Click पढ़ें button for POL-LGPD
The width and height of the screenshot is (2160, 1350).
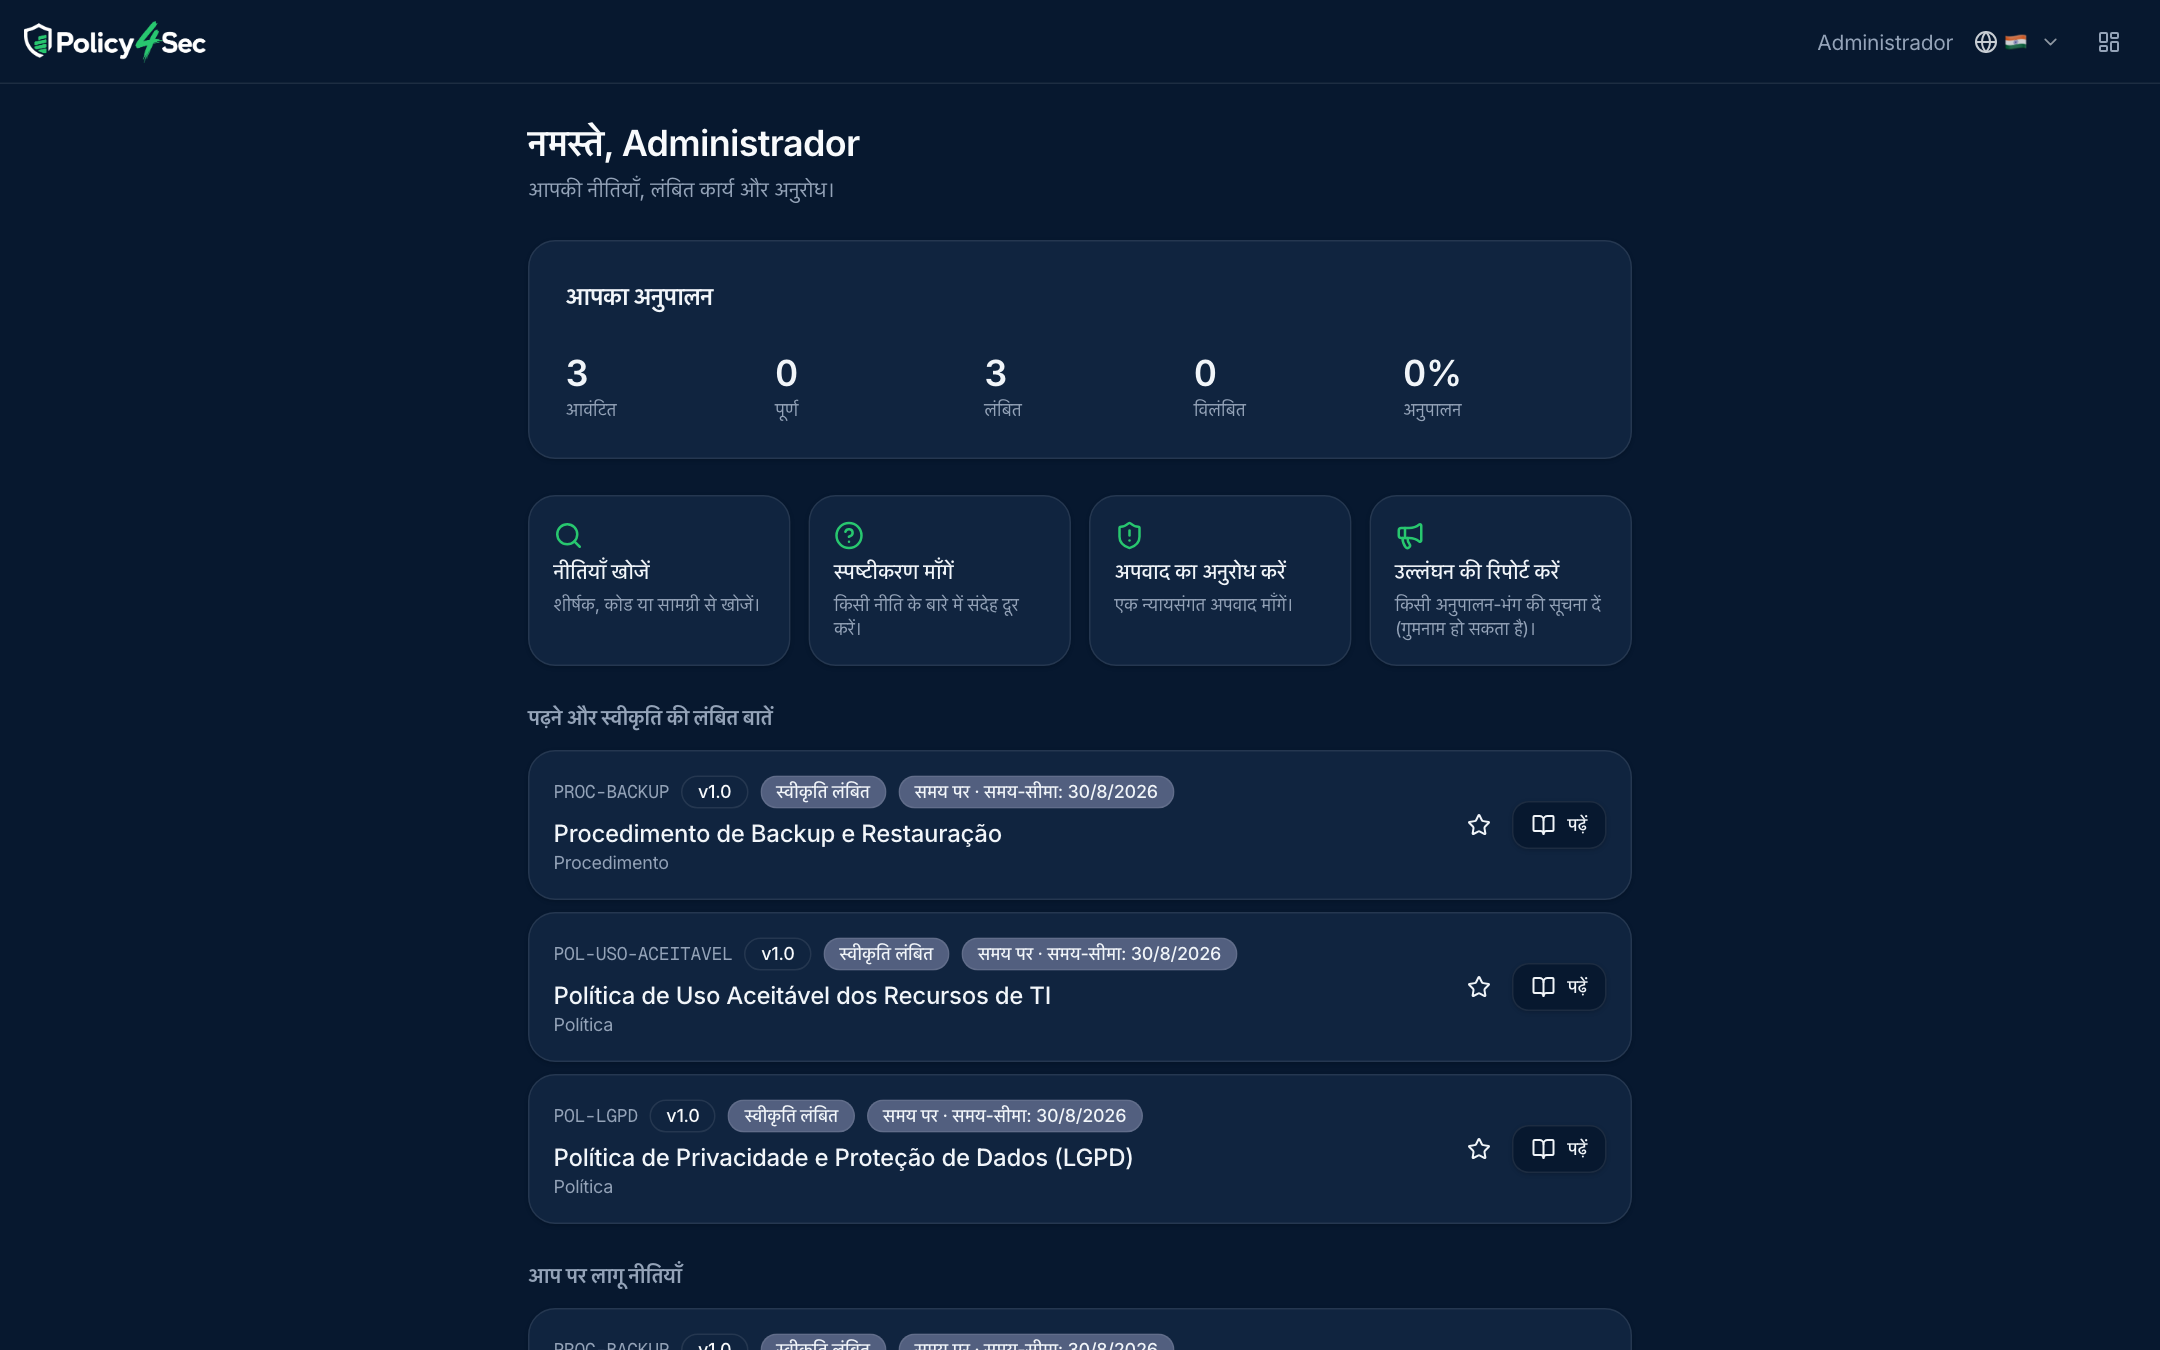[x=1559, y=1149]
